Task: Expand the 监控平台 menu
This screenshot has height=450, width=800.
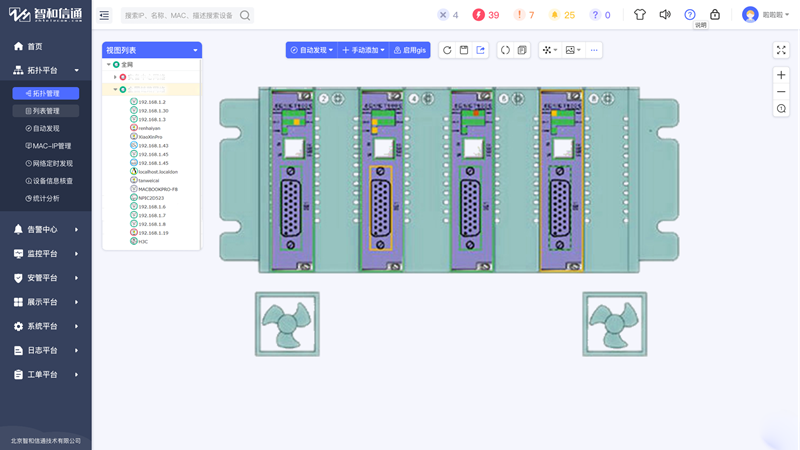Action: [46, 254]
